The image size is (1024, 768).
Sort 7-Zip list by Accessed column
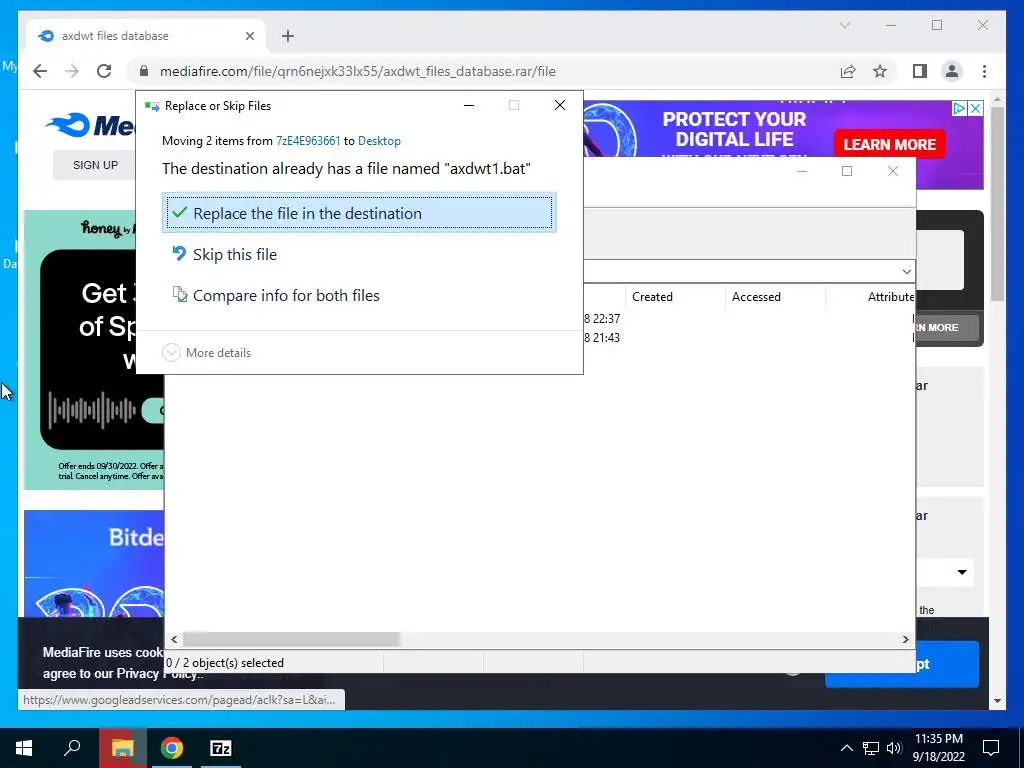775,296
